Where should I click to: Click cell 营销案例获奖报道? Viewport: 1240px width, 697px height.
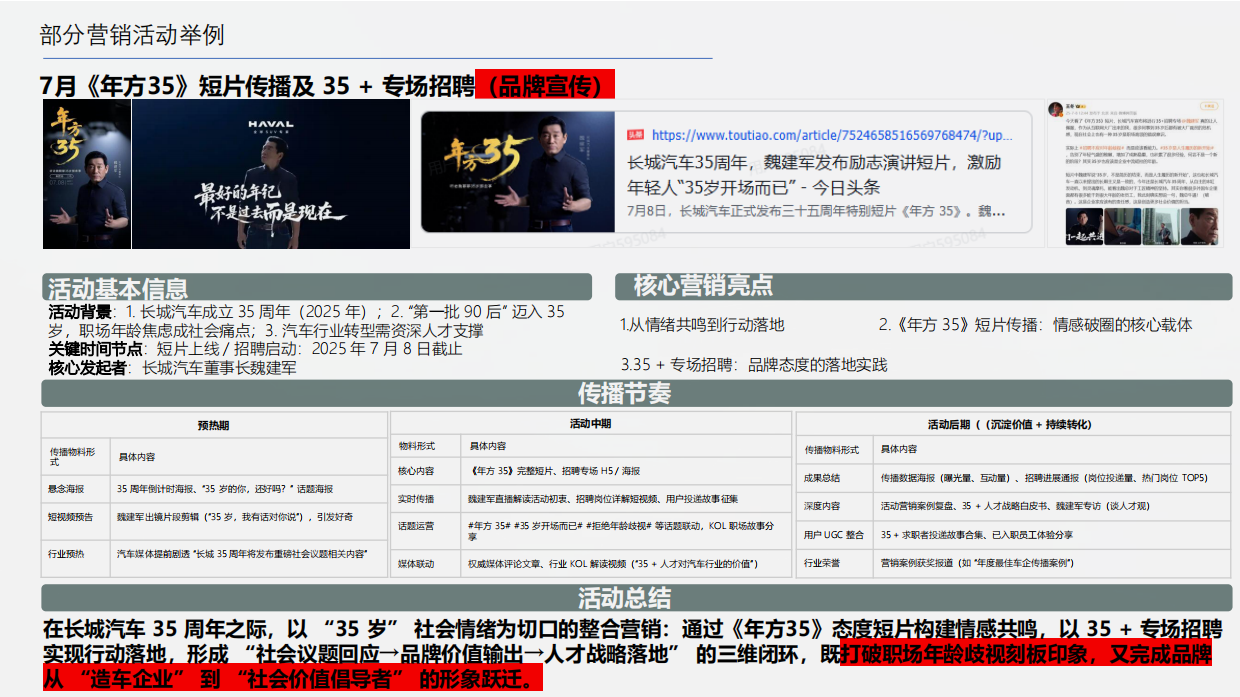1052,563
